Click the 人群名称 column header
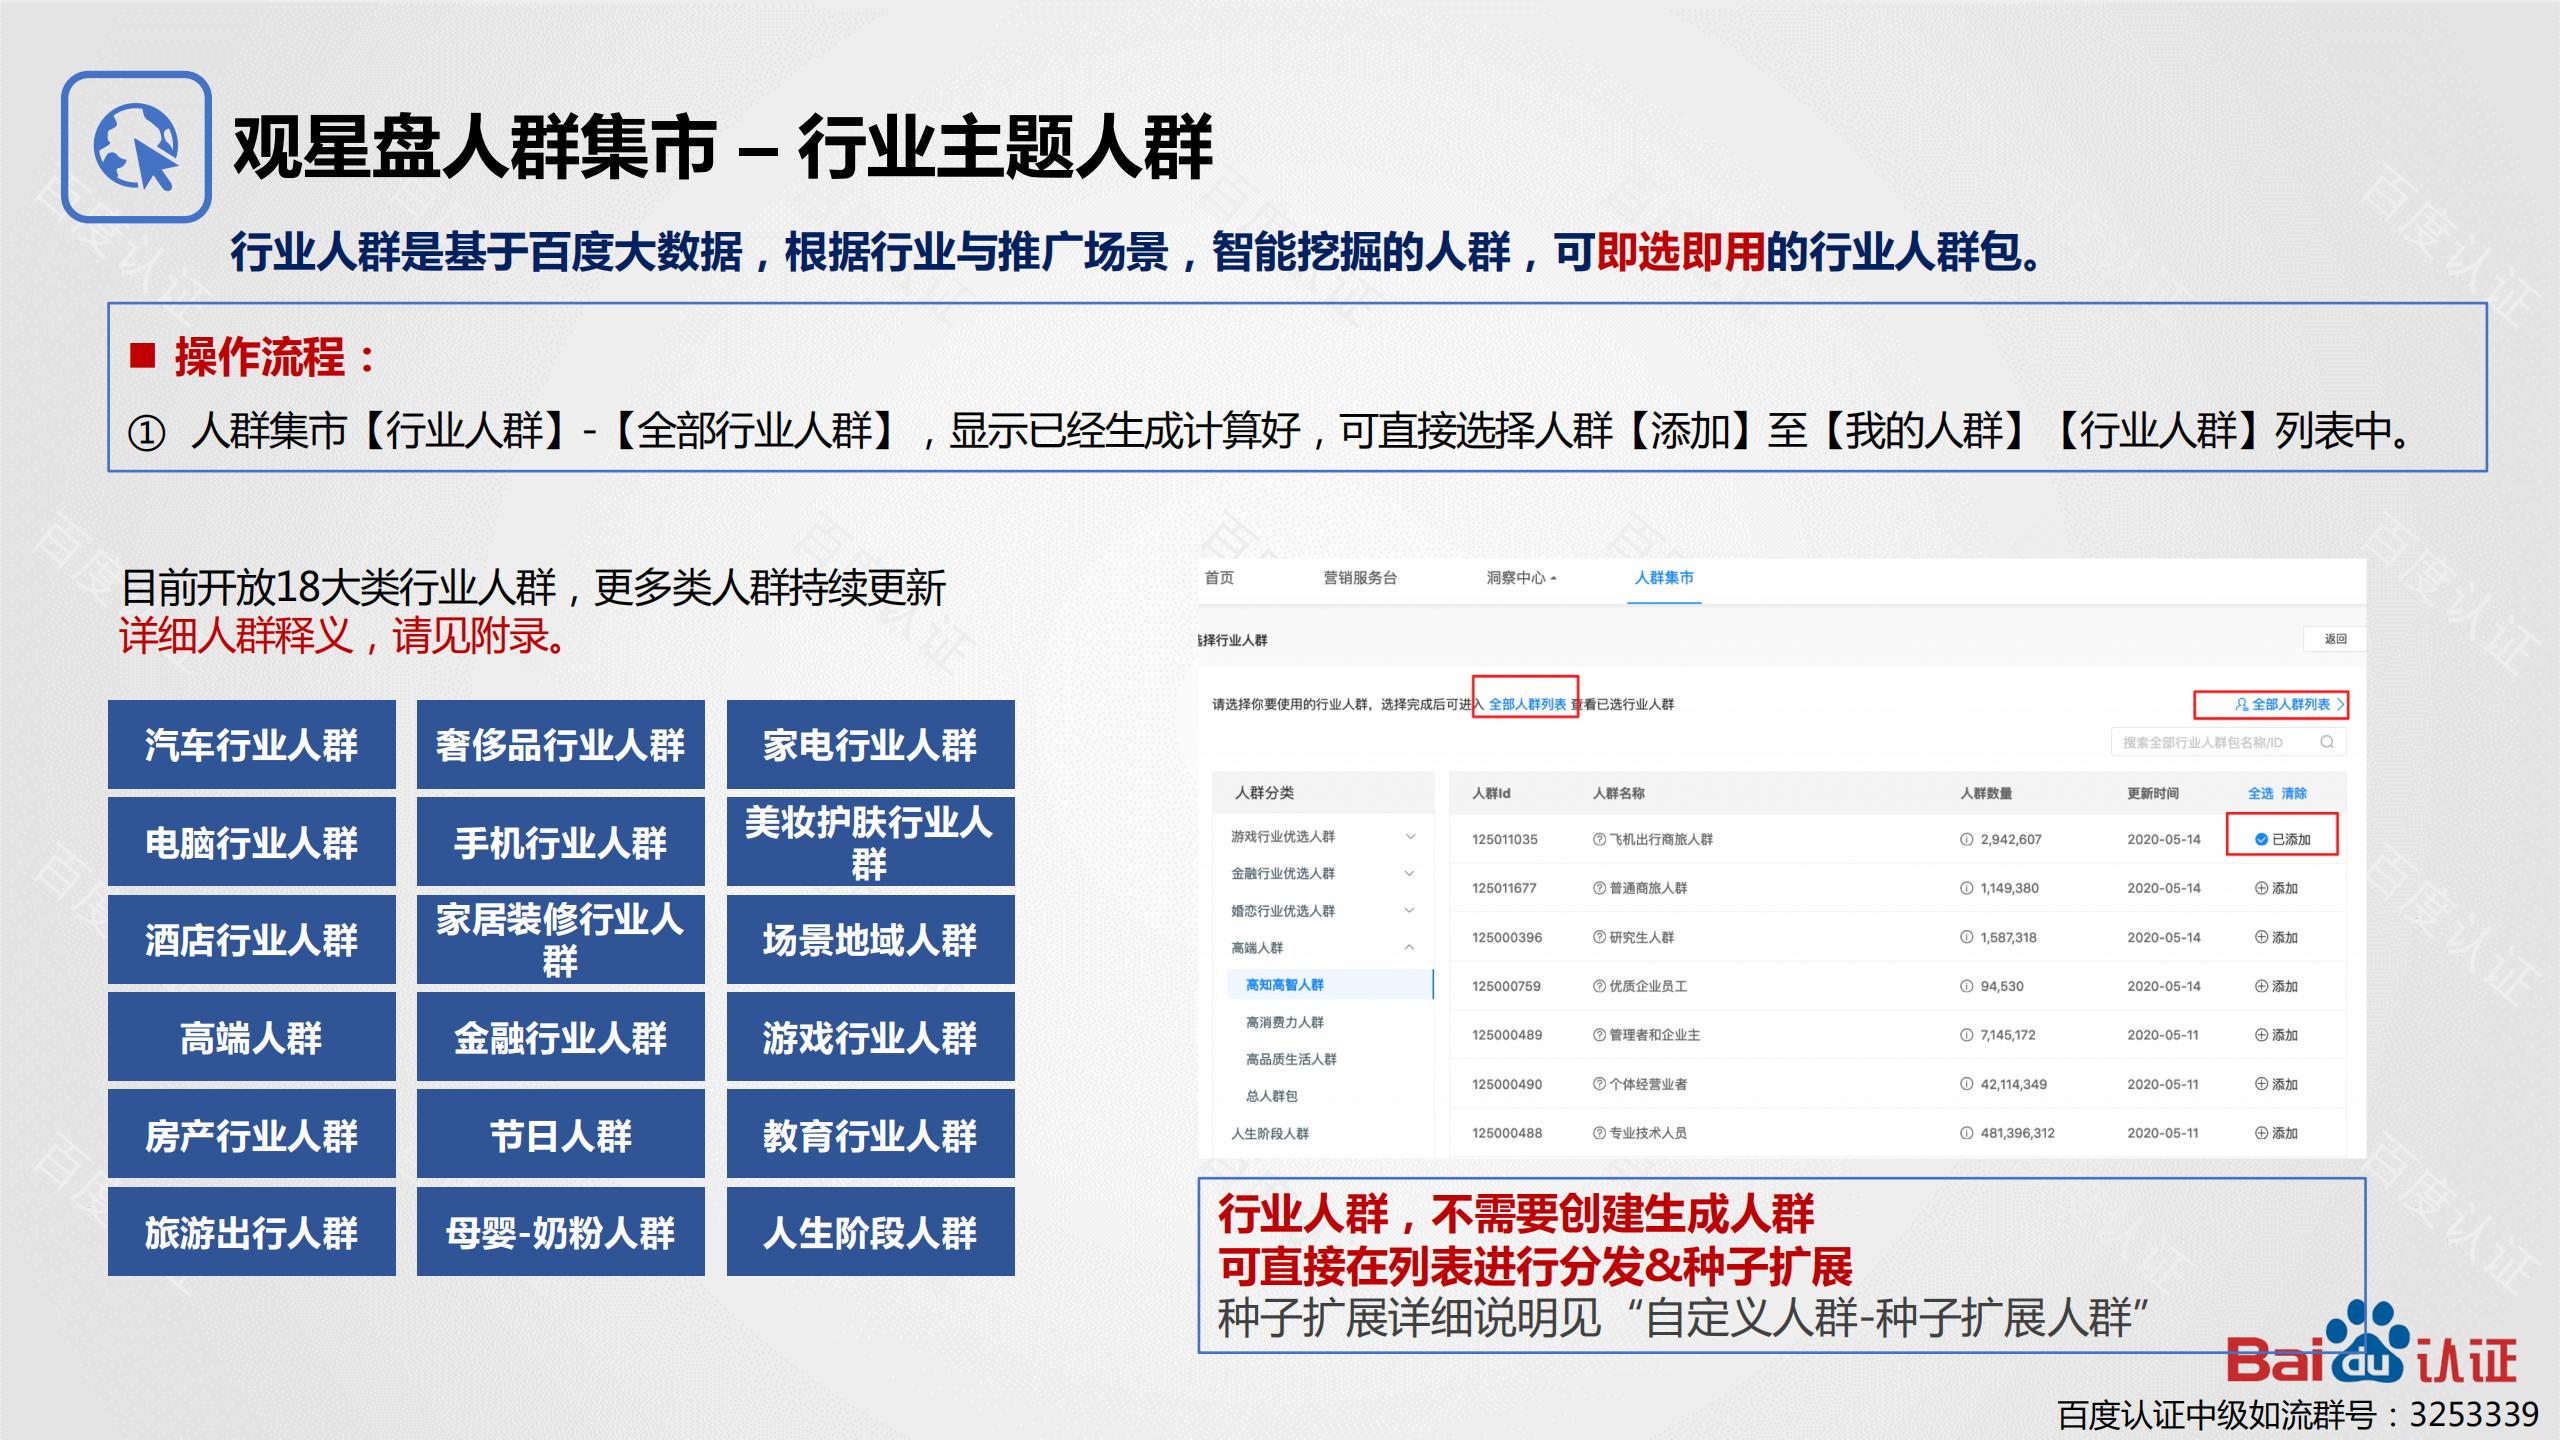This screenshot has width=2560, height=1440. tap(1618, 793)
